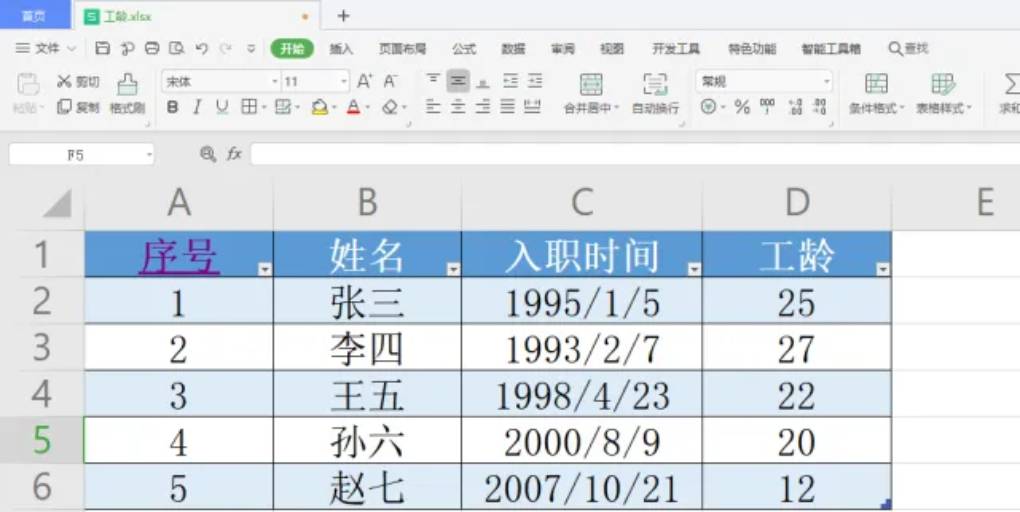
Task: Click the Redo arrow icon
Action: pyautogui.click(x=225, y=48)
